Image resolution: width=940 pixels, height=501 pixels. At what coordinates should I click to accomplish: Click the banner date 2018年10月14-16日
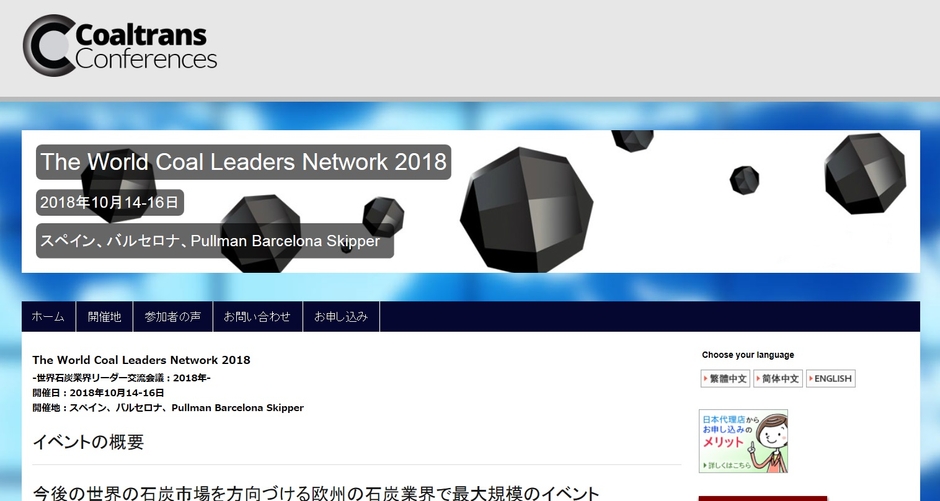(110, 203)
